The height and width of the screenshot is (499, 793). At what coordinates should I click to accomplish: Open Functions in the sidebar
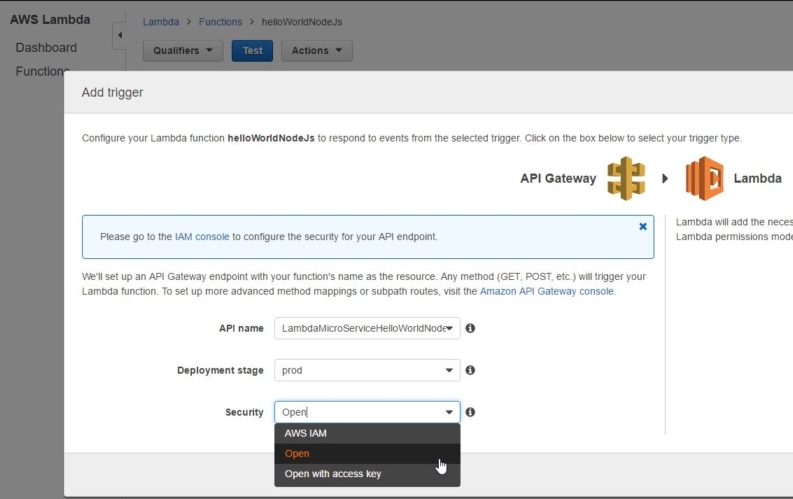coord(42,71)
